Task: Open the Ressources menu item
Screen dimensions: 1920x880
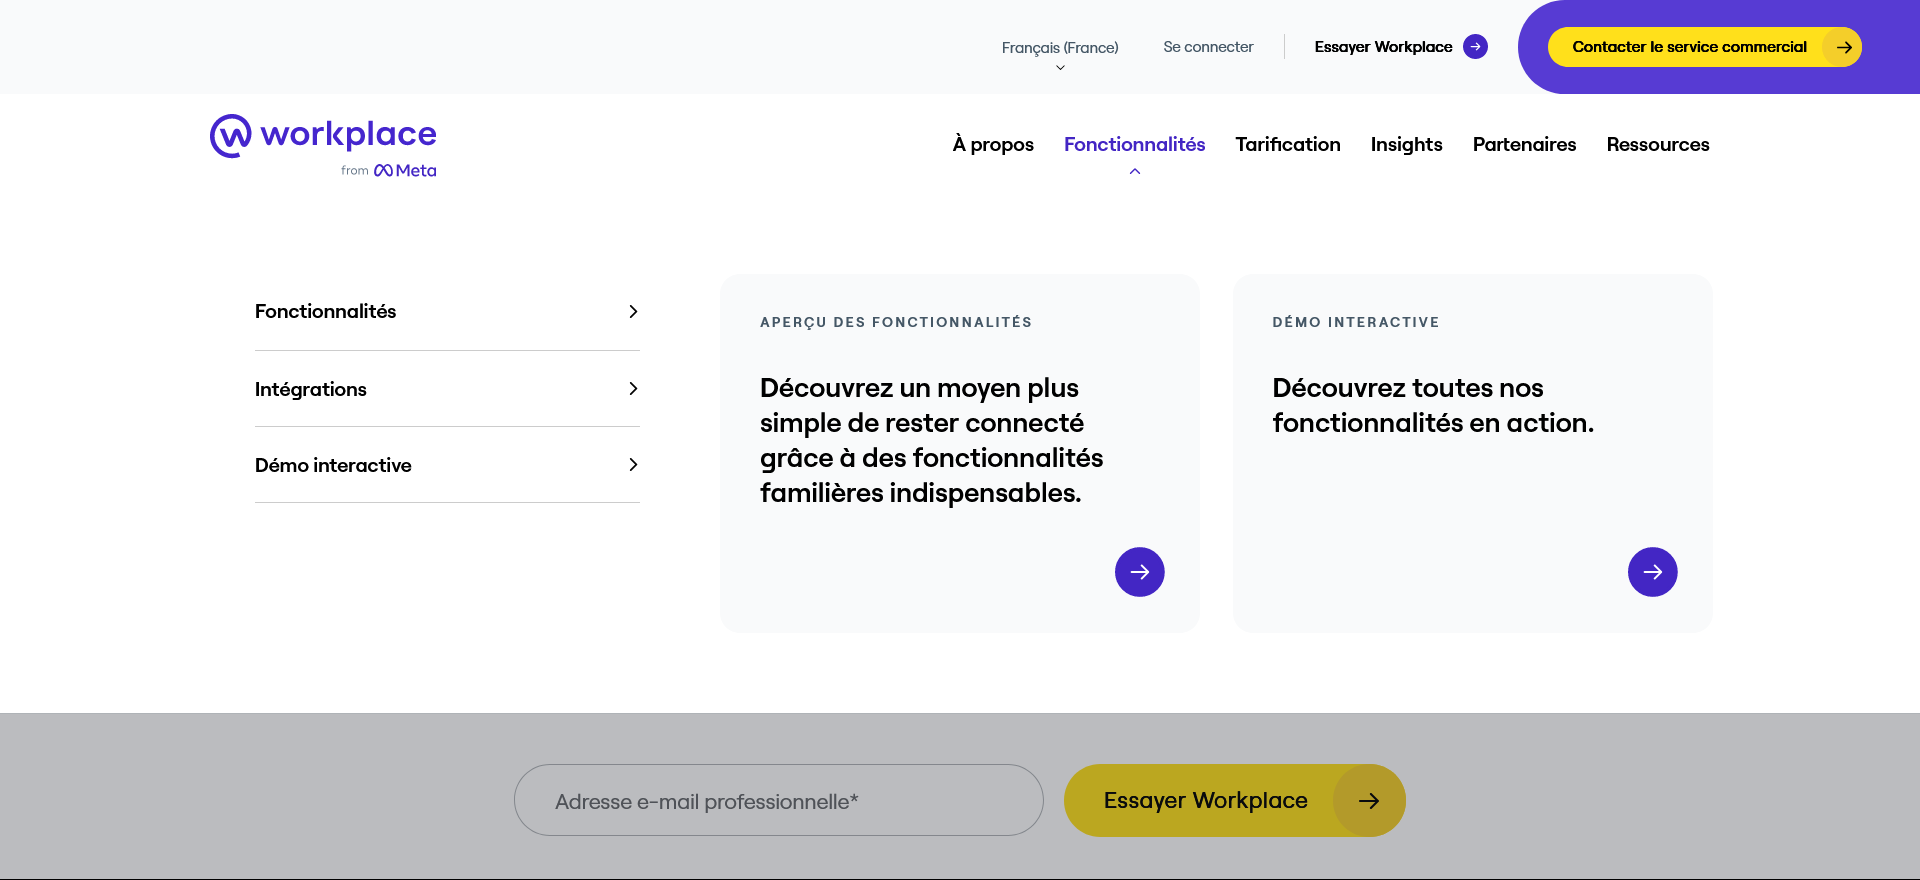Action: pyautogui.click(x=1658, y=145)
